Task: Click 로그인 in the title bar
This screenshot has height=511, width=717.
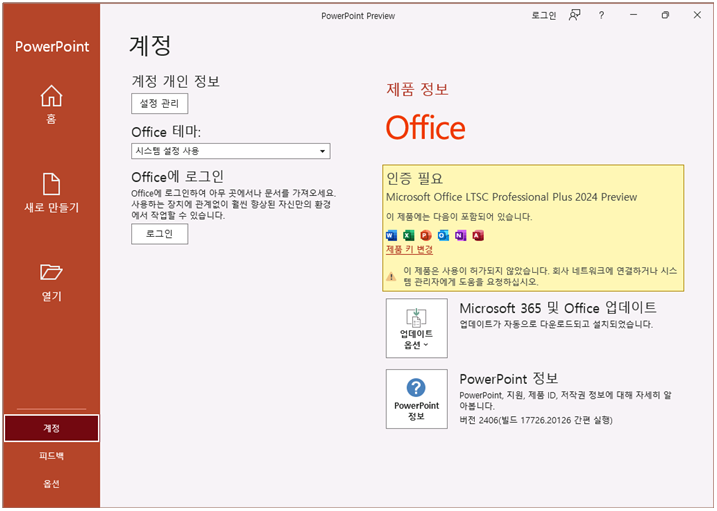Action: pyautogui.click(x=544, y=16)
